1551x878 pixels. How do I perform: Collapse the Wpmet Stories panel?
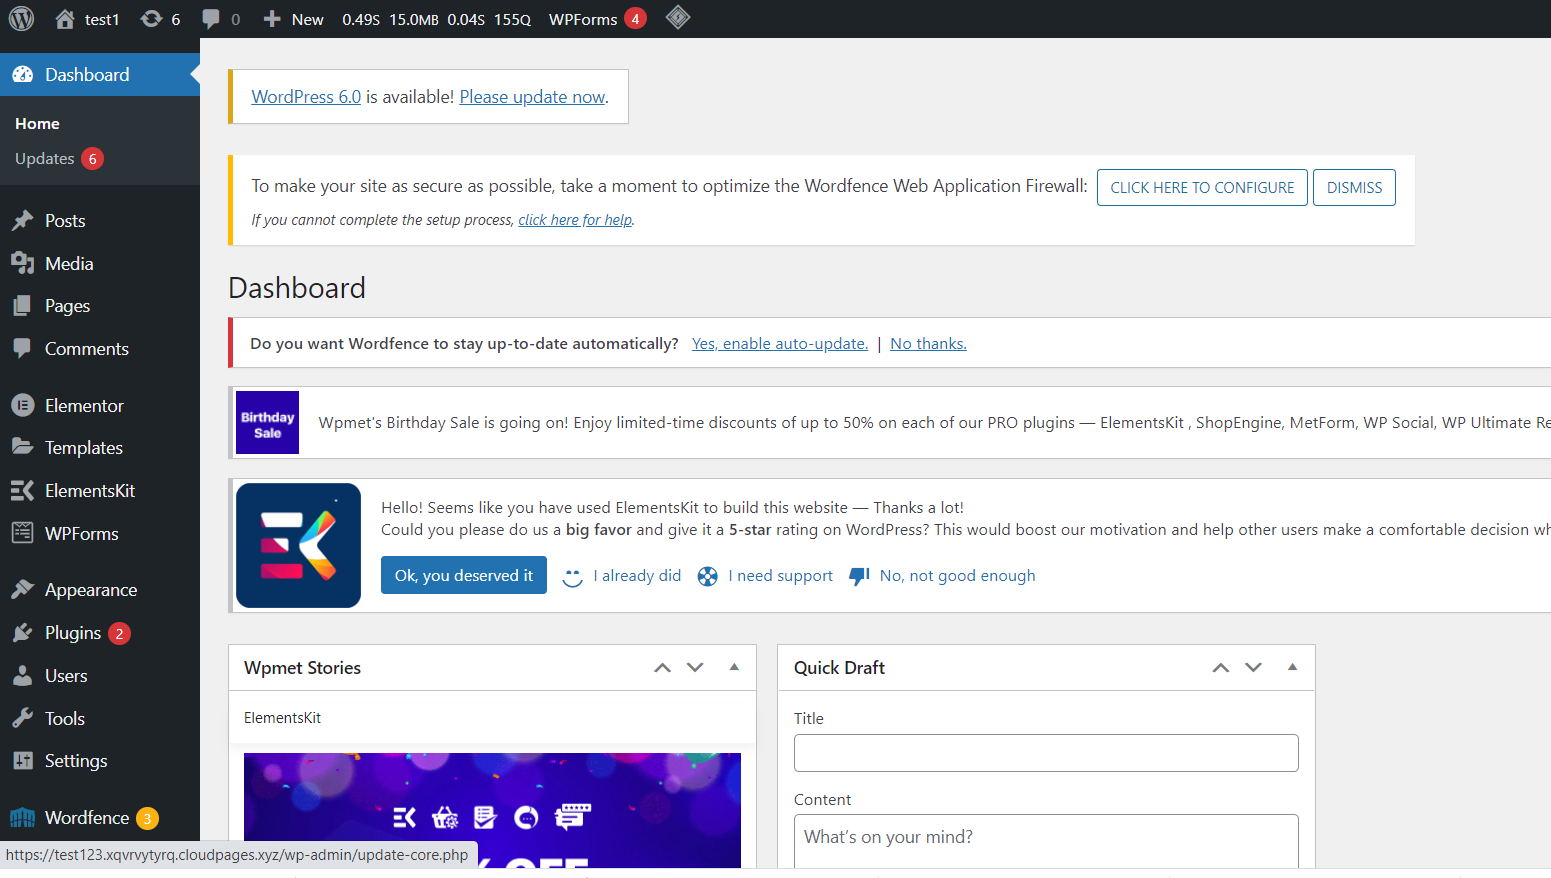pos(734,668)
